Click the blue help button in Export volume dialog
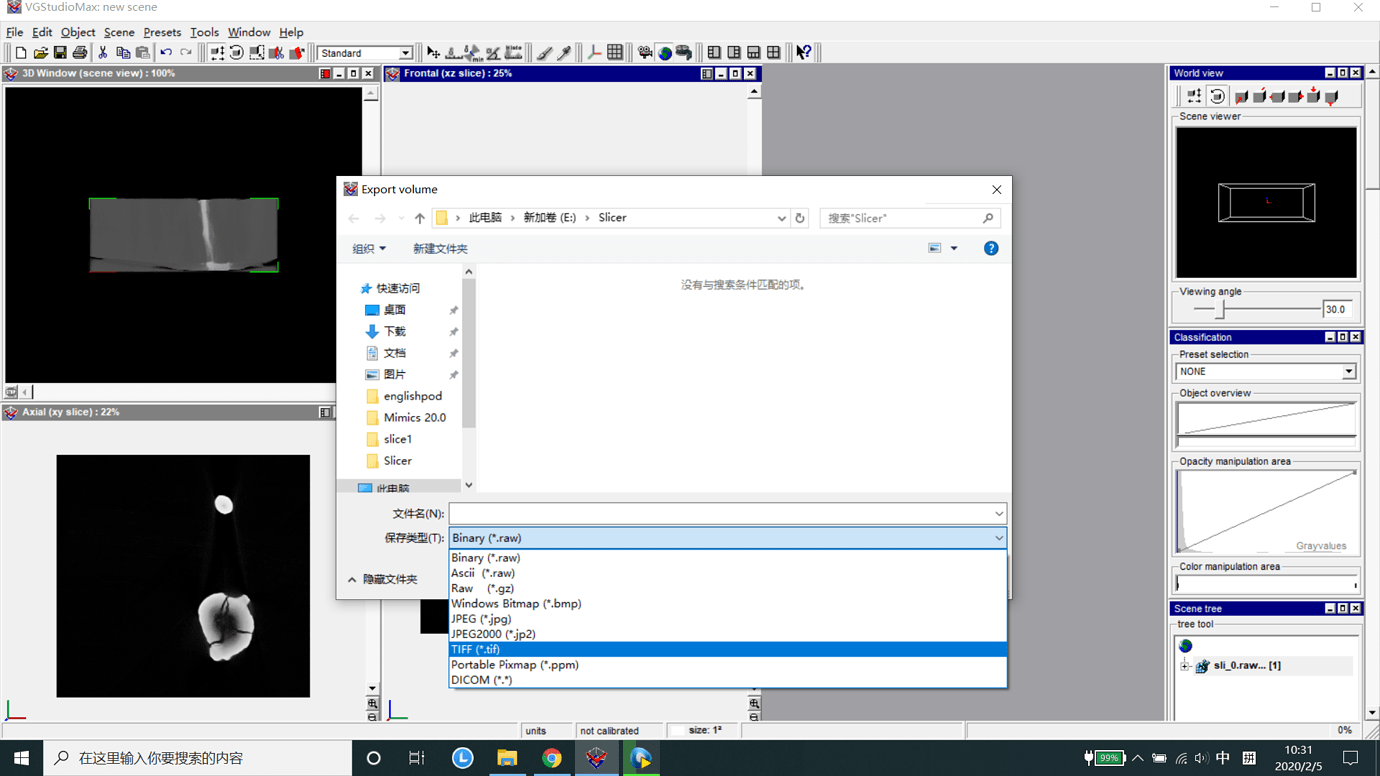This screenshot has height=776, width=1380. [990, 248]
